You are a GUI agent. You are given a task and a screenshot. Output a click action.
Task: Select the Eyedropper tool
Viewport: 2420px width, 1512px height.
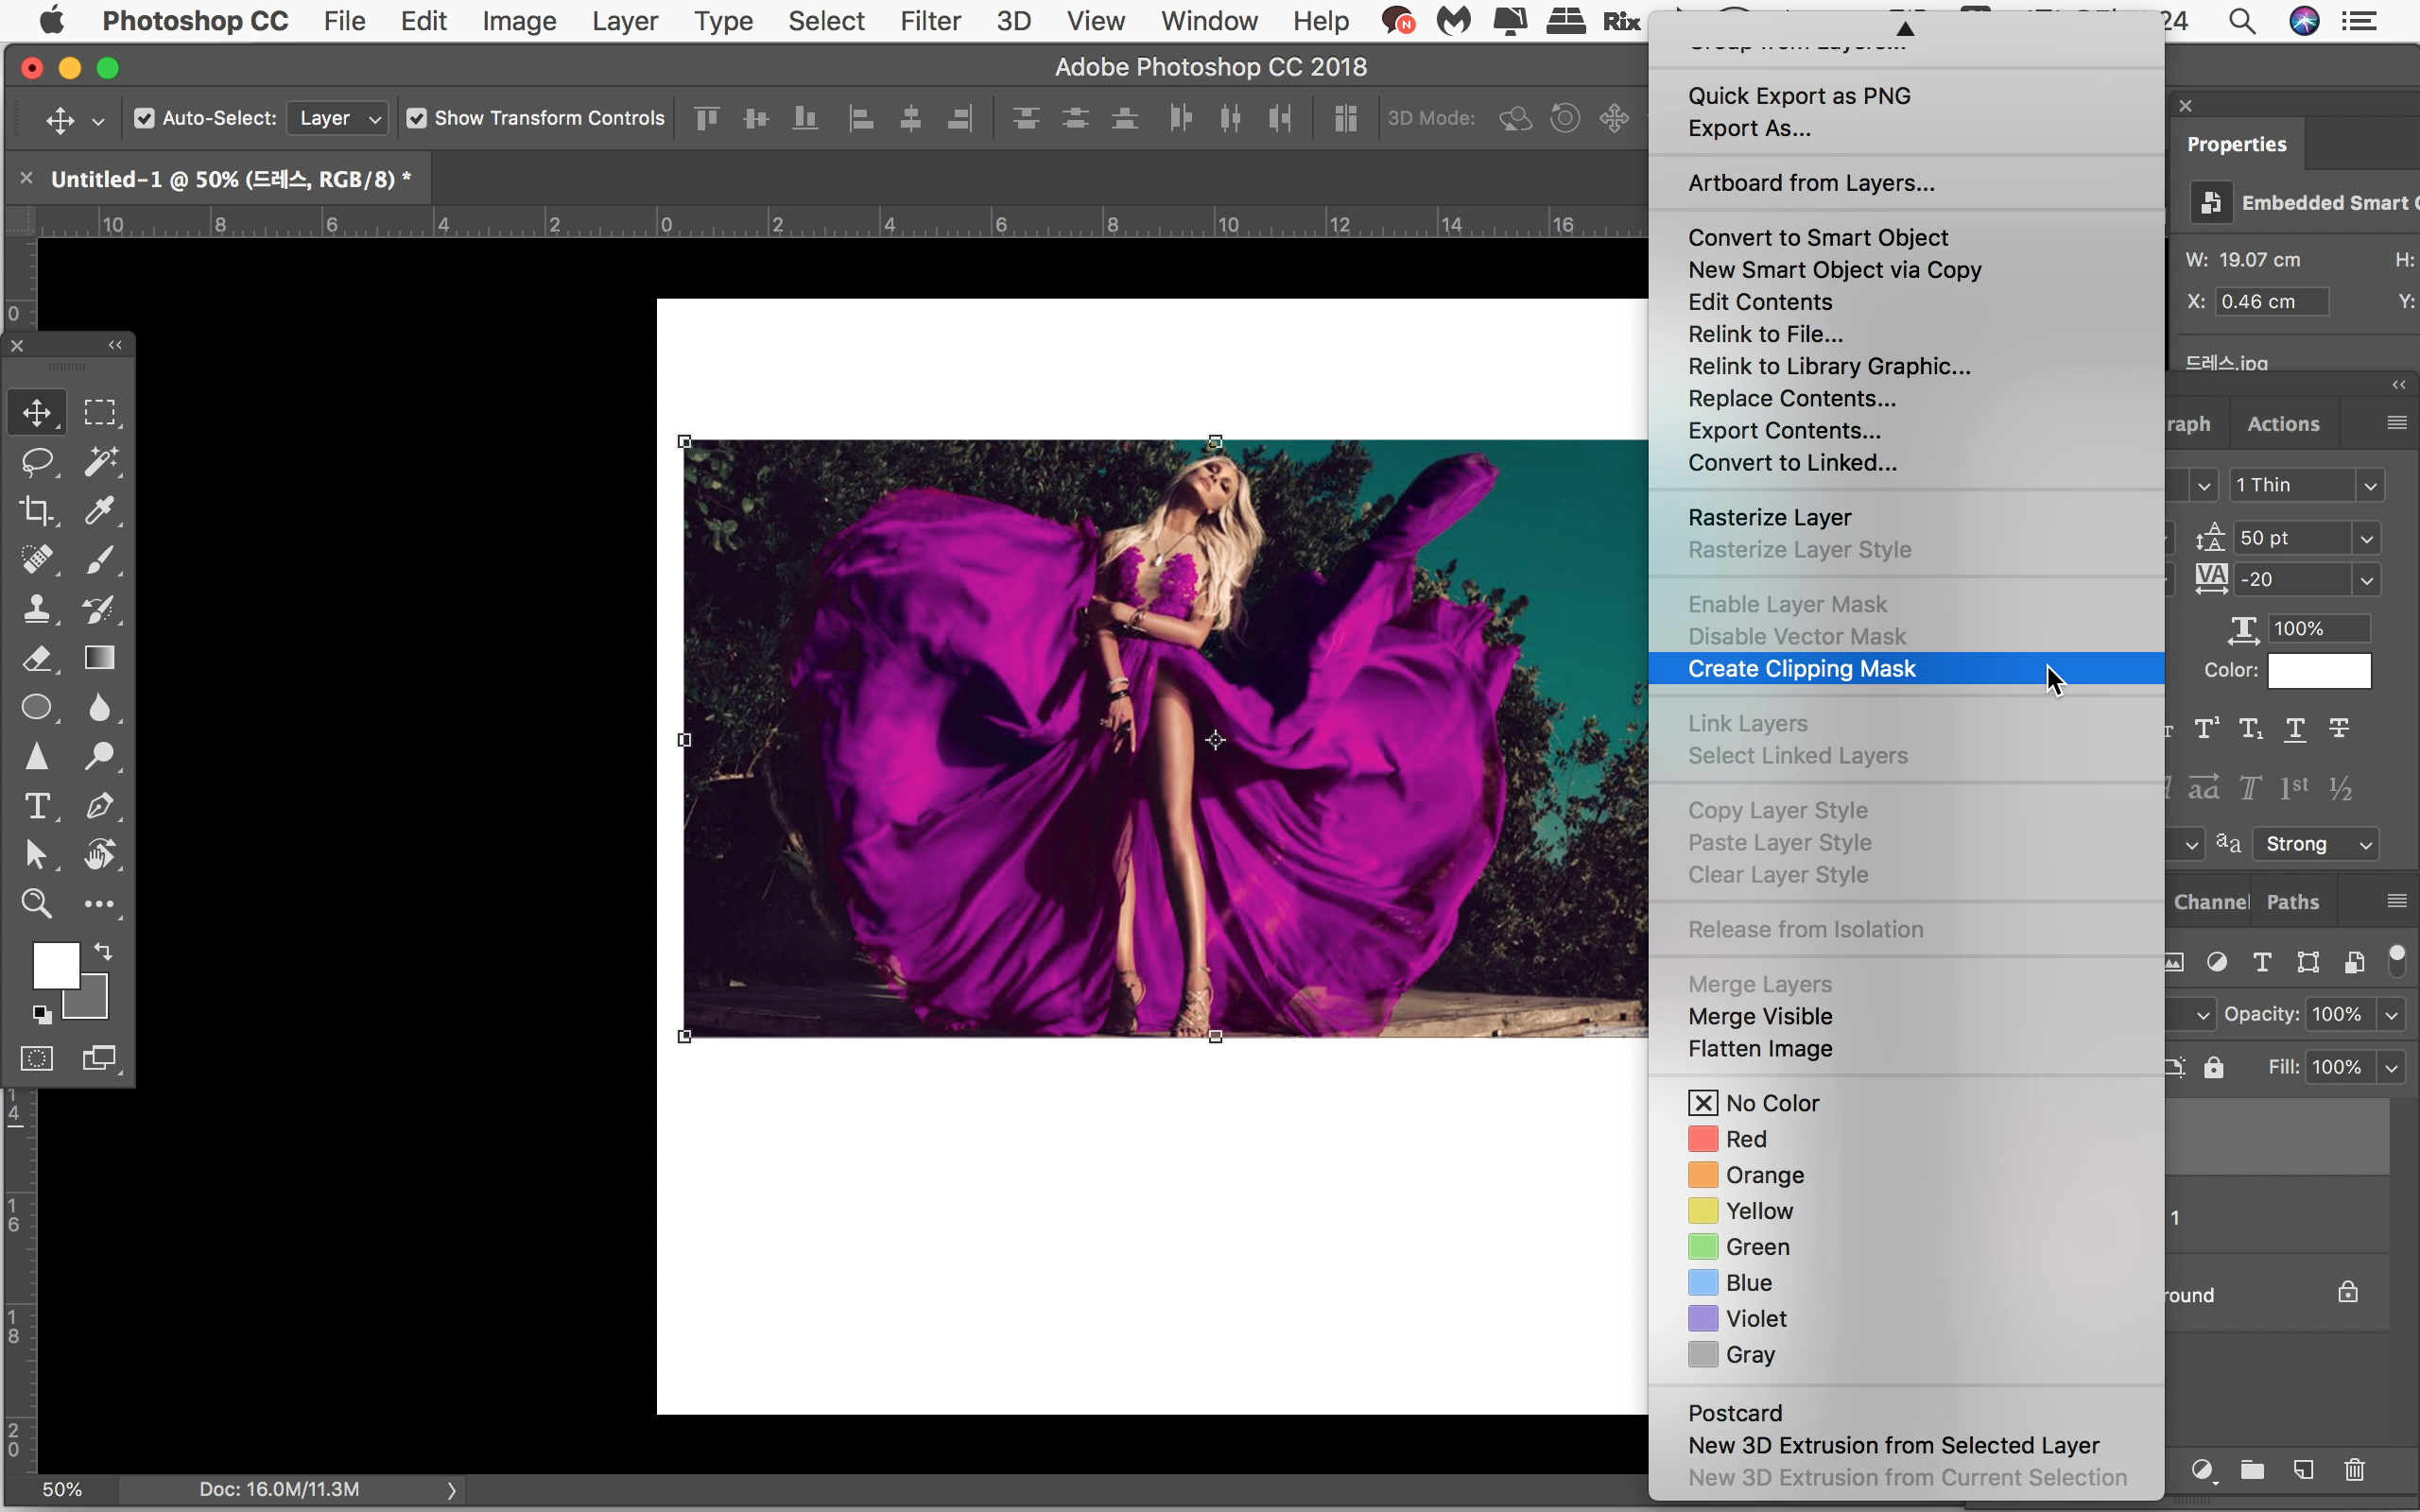point(100,511)
